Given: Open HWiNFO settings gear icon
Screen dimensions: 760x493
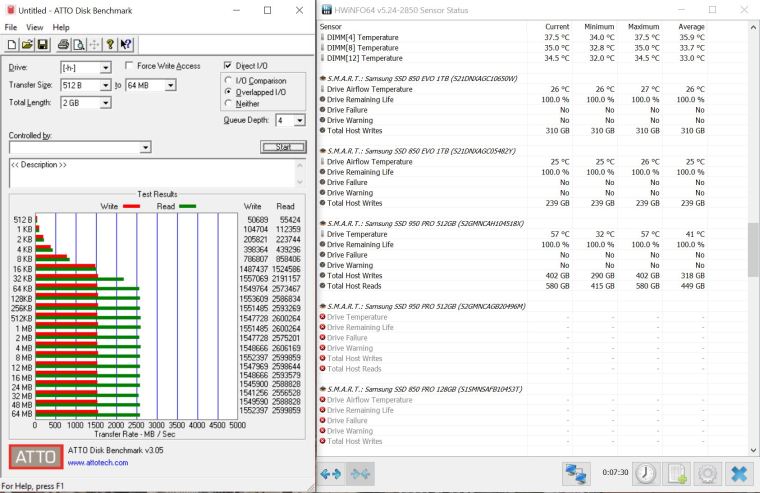Looking at the screenshot, I should pyautogui.click(x=708, y=474).
